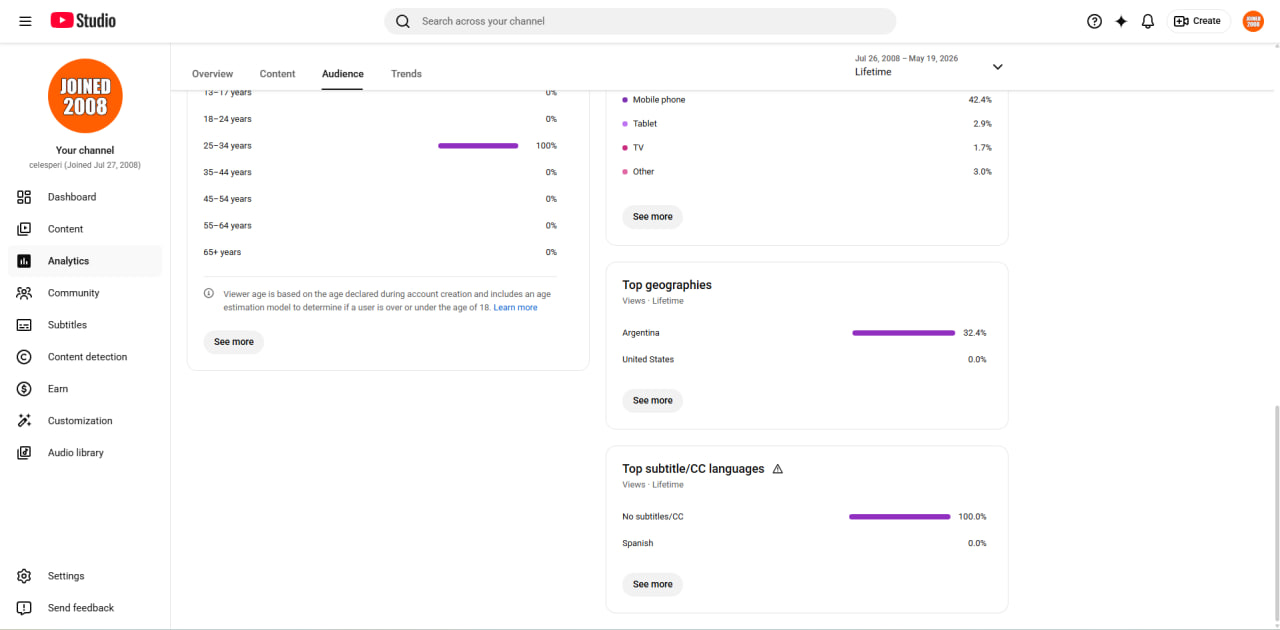Click See more under device type list
1280x630 pixels.
(x=653, y=217)
